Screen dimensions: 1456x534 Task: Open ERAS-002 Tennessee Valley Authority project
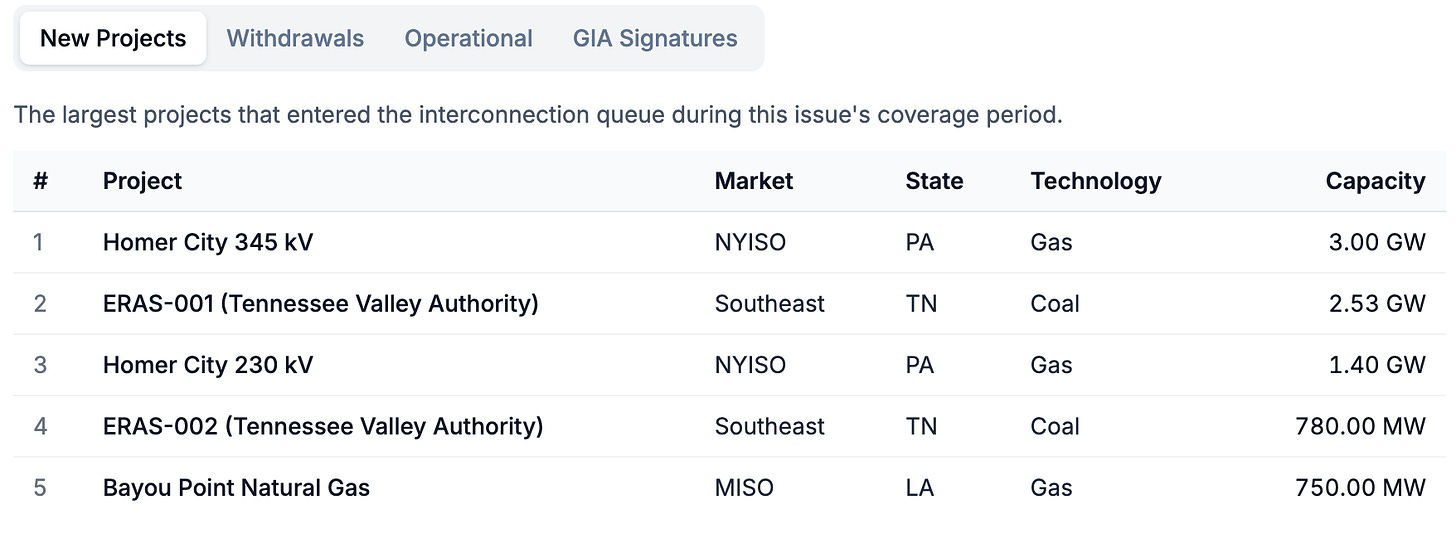323,426
